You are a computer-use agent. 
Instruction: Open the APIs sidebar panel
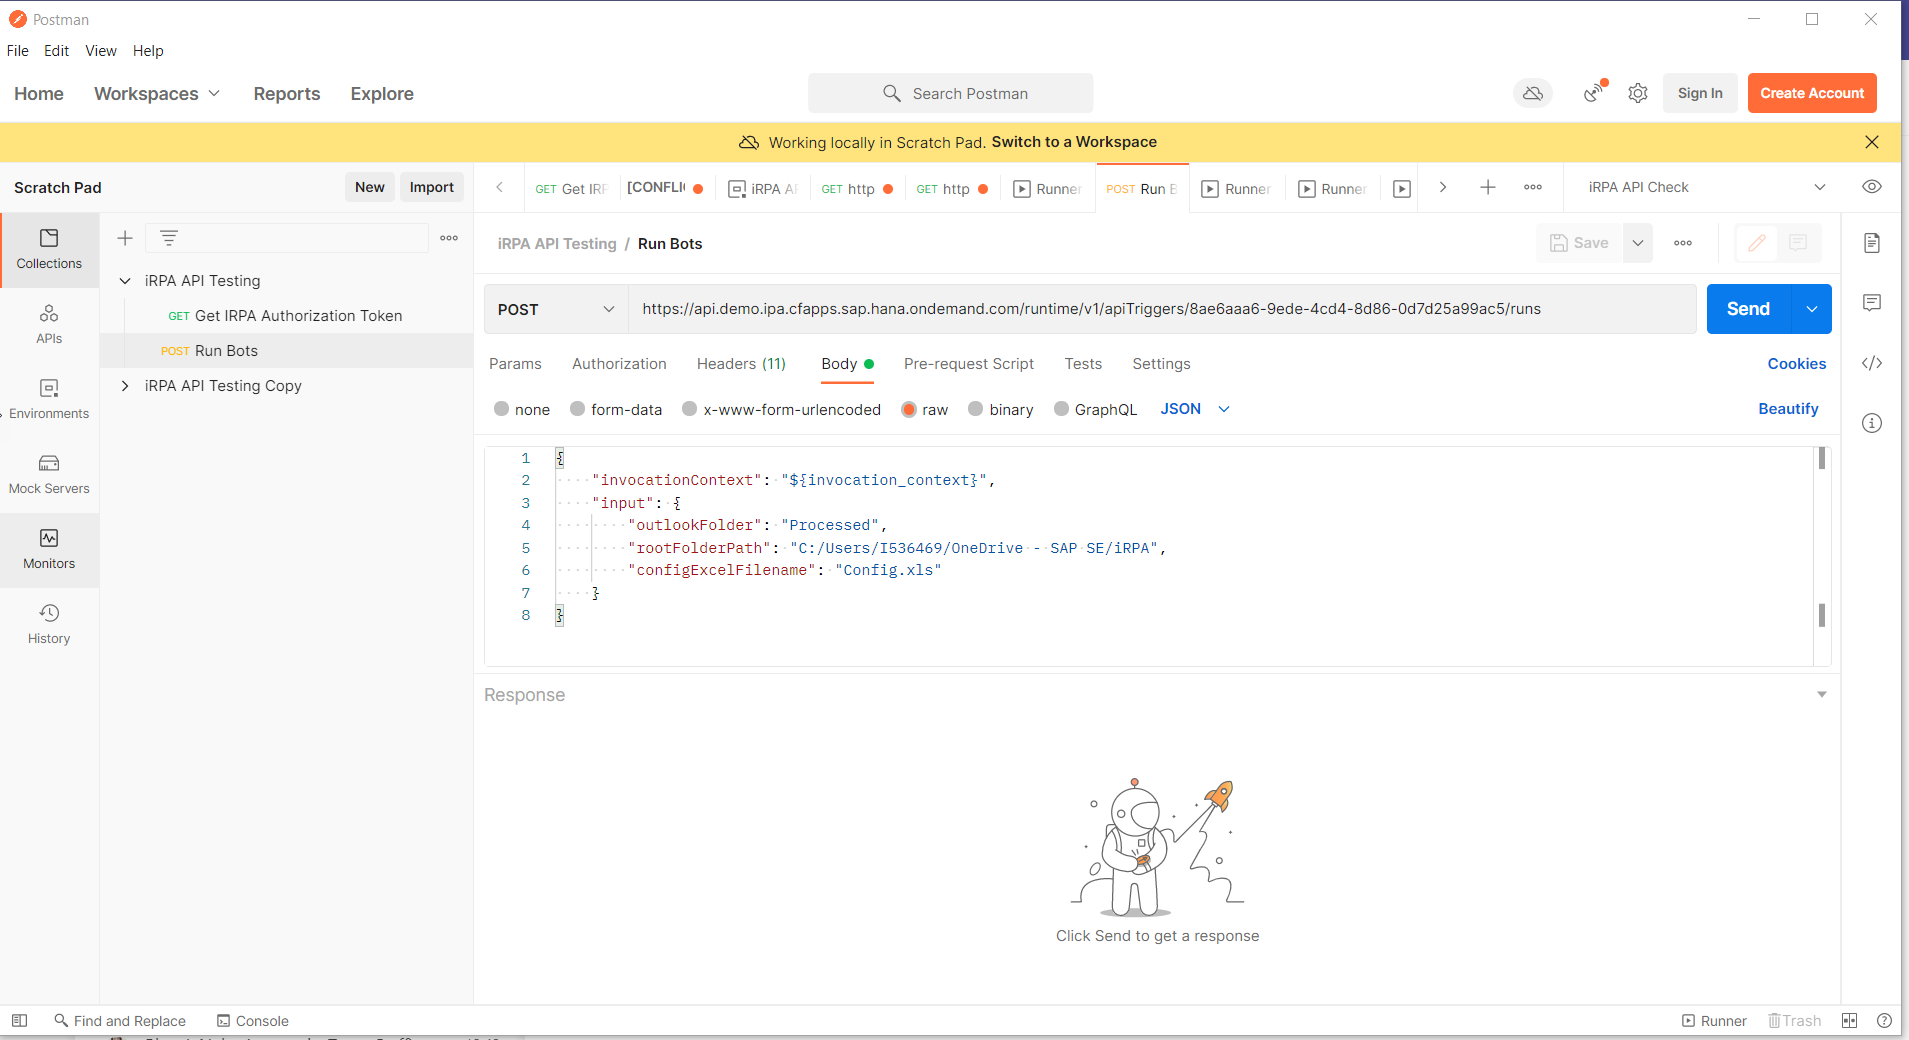pos(49,325)
